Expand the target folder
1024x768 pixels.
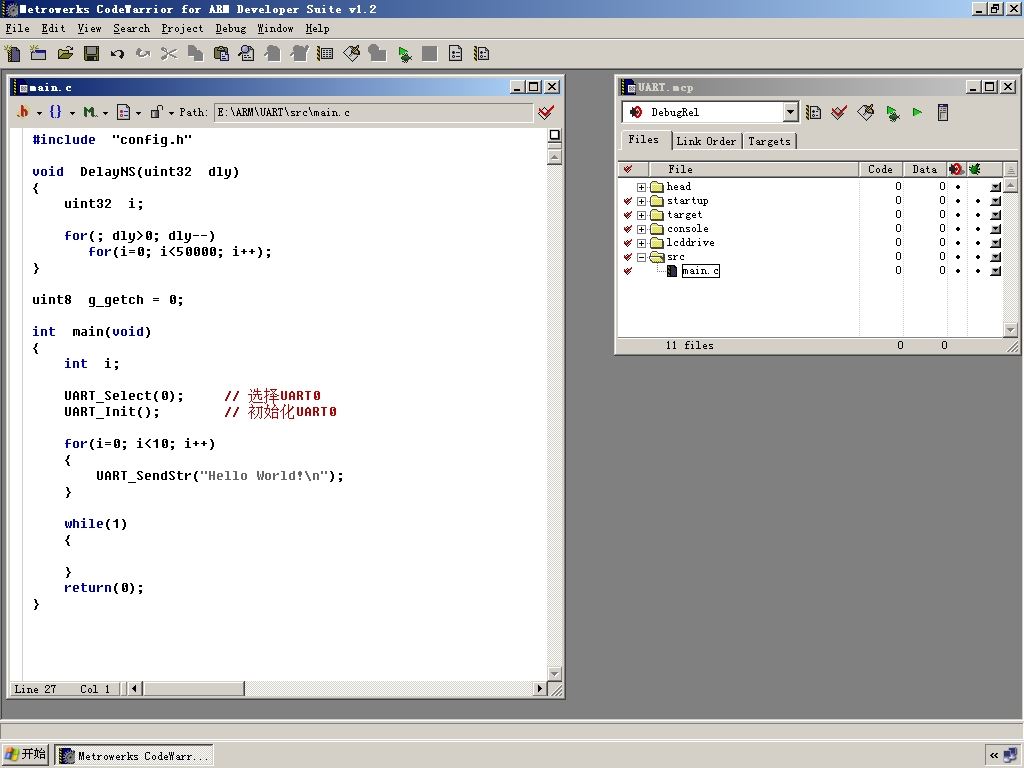(x=641, y=215)
